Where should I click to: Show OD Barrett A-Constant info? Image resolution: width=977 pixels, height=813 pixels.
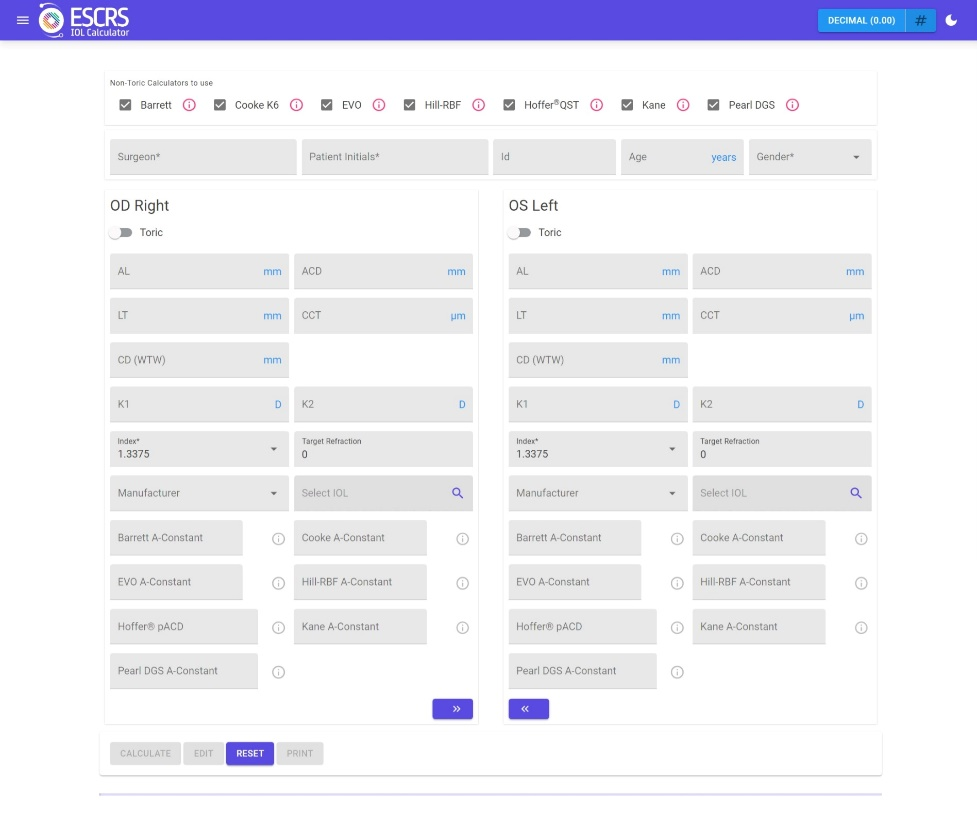279,539
